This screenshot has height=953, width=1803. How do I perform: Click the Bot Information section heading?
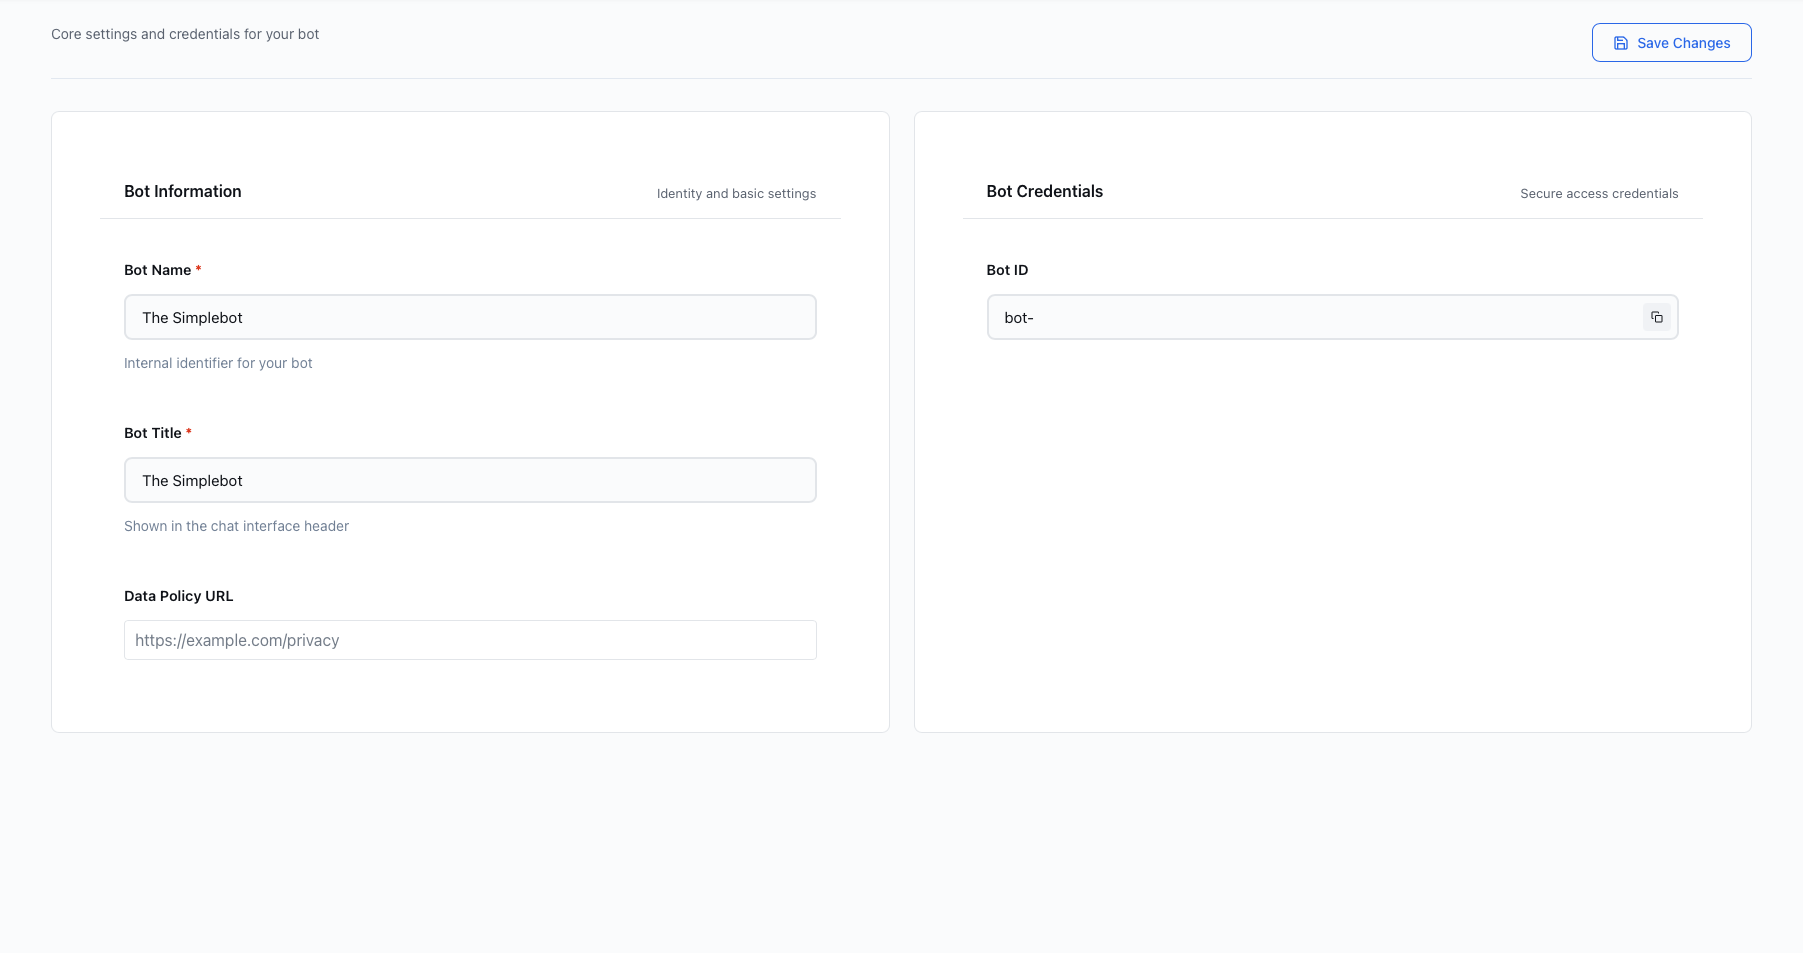(183, 190)
